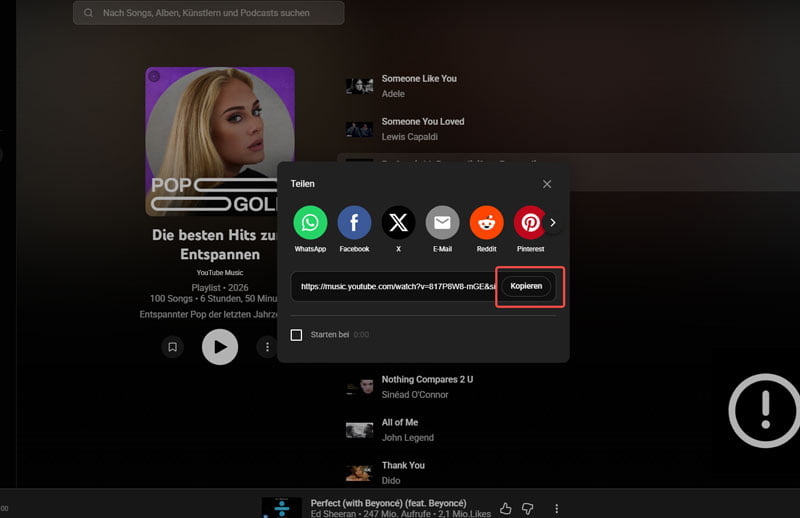This screenshot has width=800, height=518.
Task: Share via the E-Mail icon
Action: tap(442, 223)
